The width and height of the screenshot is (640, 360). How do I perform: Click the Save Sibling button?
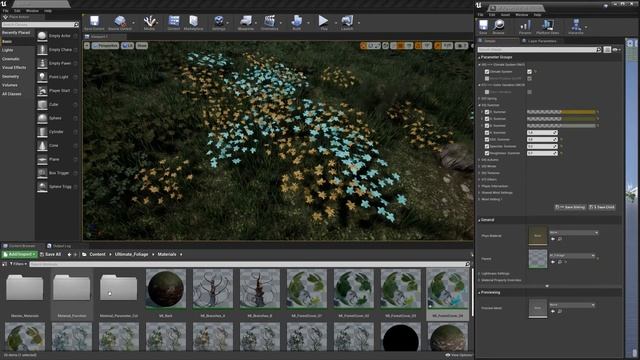571,207
